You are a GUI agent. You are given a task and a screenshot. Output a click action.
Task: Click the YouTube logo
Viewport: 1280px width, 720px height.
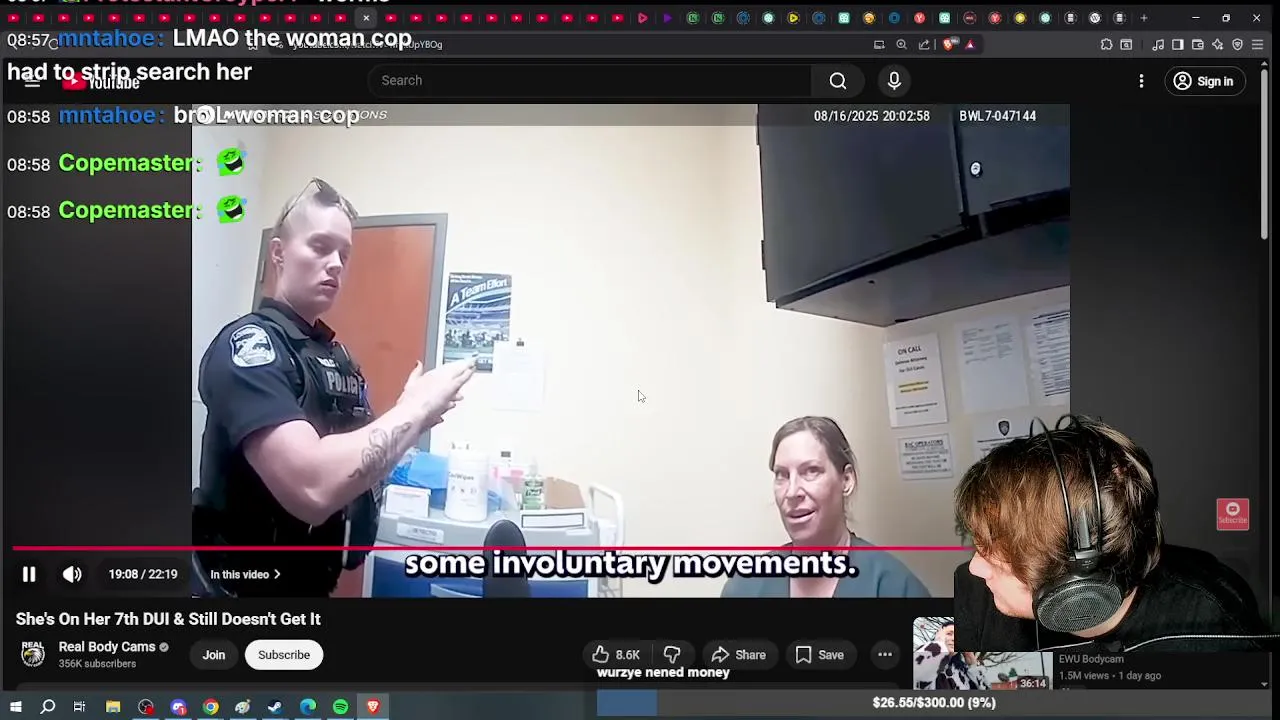click(x=100, y=82)
